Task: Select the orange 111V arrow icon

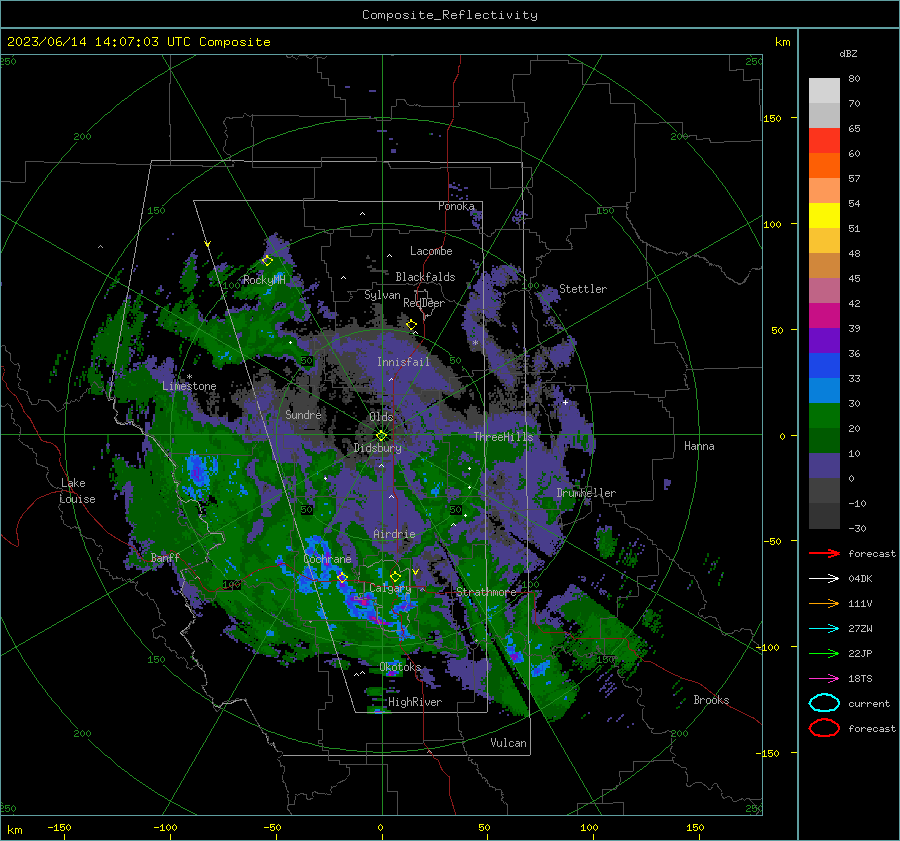Action: pyautogui.click(x=824, y=603)
